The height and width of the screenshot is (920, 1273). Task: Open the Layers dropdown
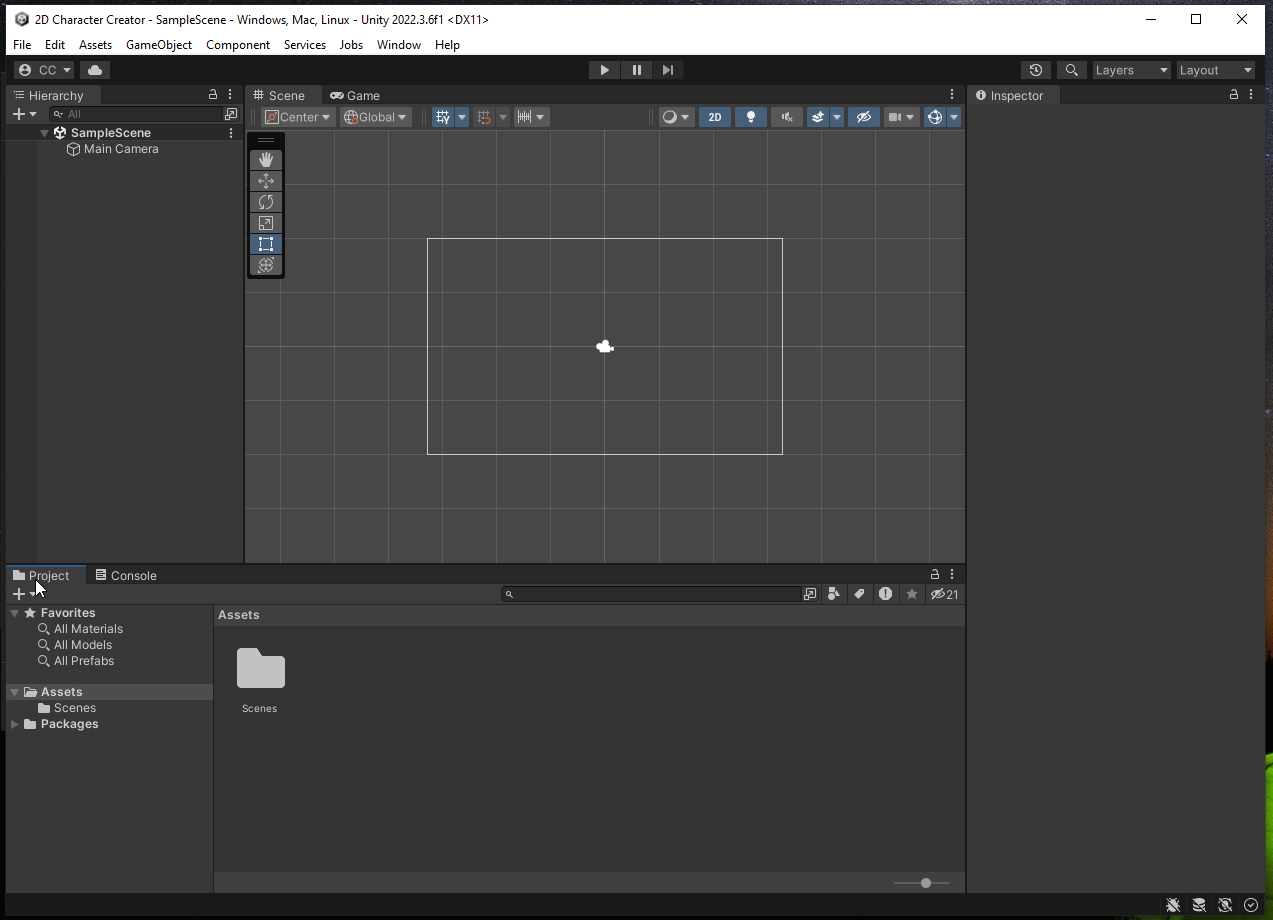click(1130, 70)
